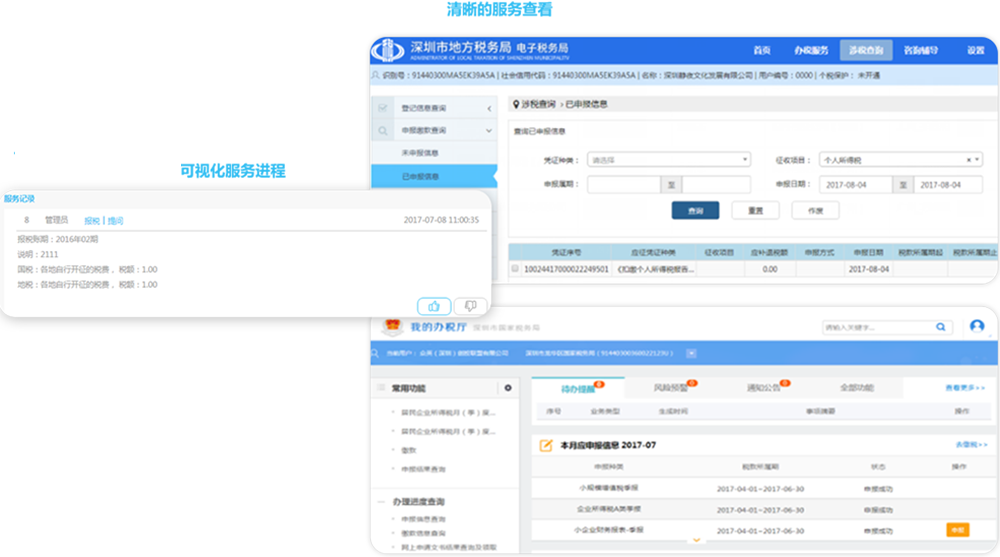Click the edit note icon beside 本月应申报信息
The image size is (1000, 557).
coord(546,445)
